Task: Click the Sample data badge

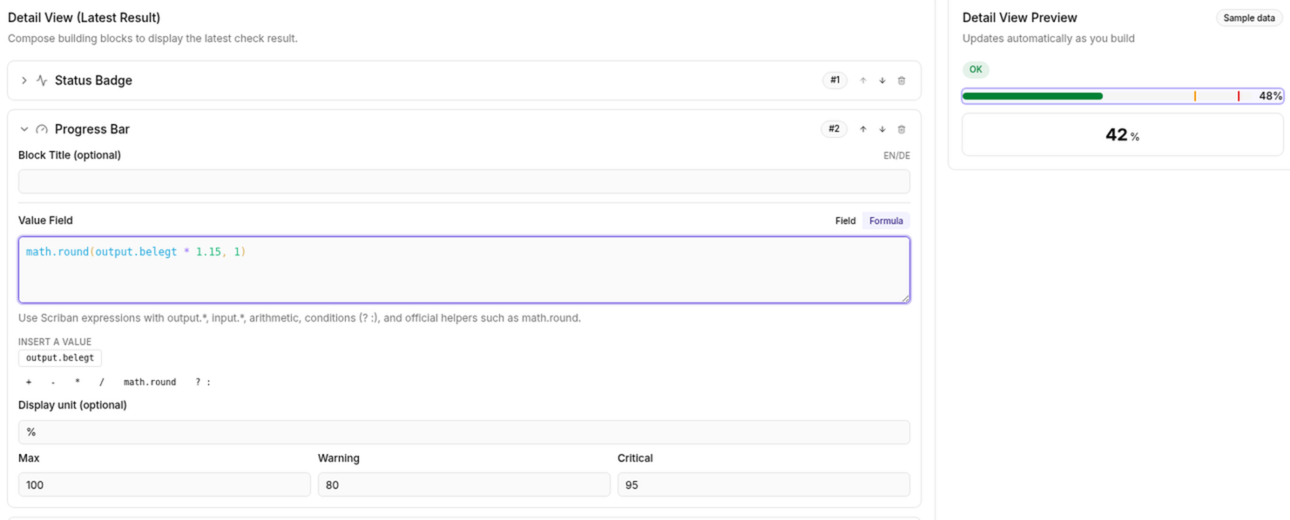Action: pyautogui.click(x=1249, y=18)
